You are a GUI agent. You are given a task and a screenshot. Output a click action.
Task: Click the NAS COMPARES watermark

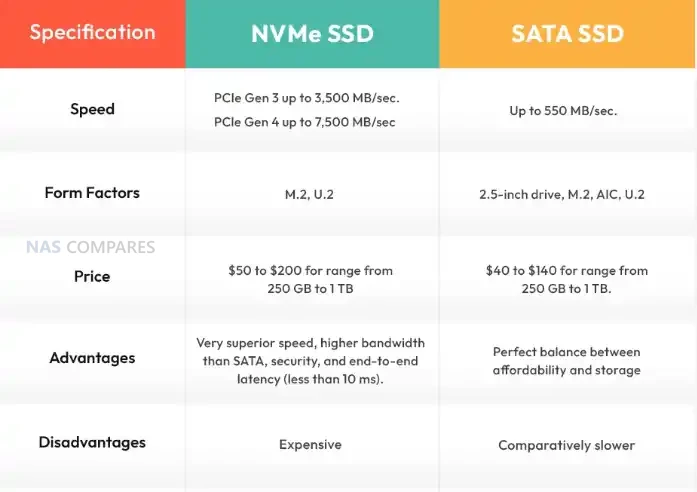(x=91, y=247)
